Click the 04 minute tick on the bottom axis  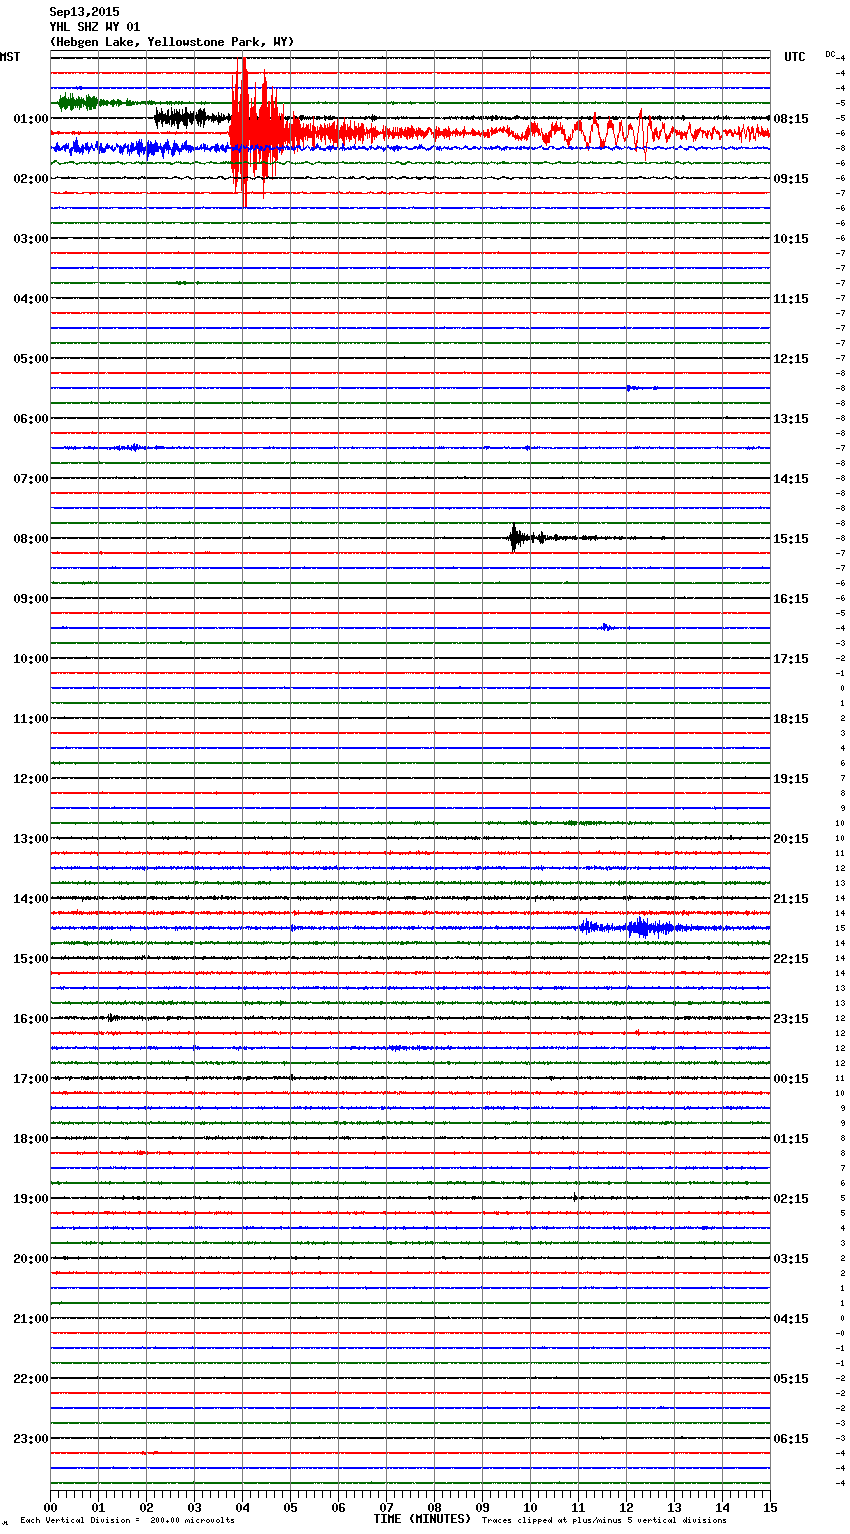(242, 1507)
